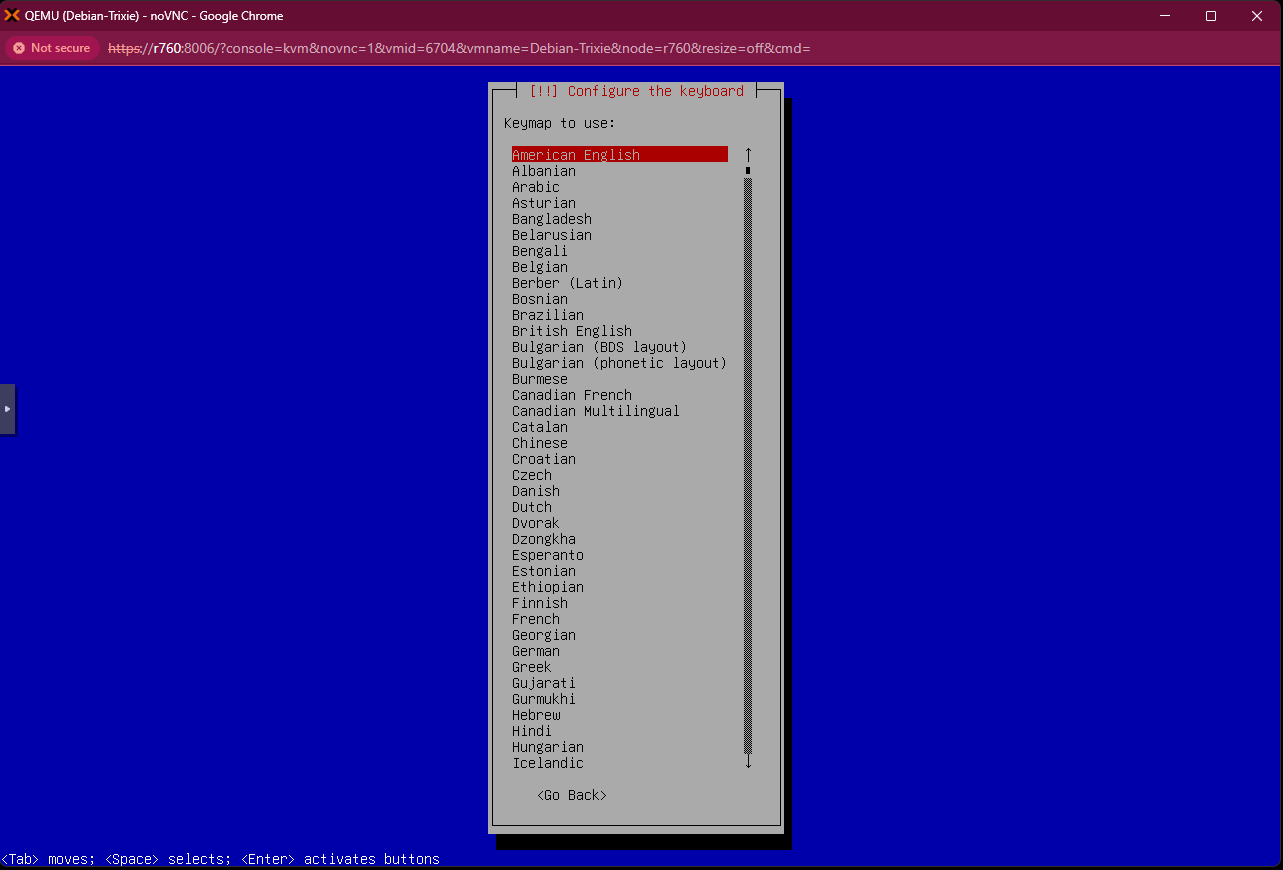Viewport: 1283px width, 870px height.
Task: Pick the Dvorak keyboard layout
Action: [x=534, y=523]
